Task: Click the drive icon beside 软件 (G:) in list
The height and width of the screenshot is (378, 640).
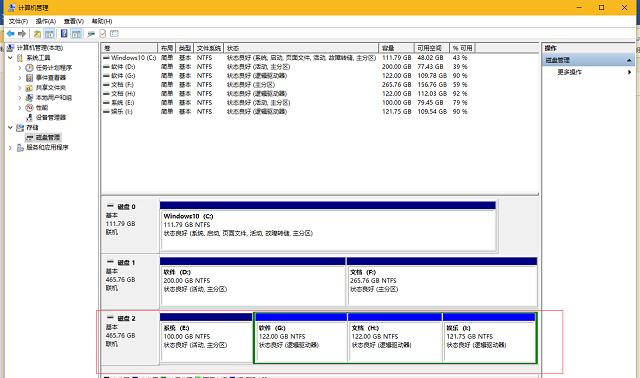Action: (x=106, y=76)
